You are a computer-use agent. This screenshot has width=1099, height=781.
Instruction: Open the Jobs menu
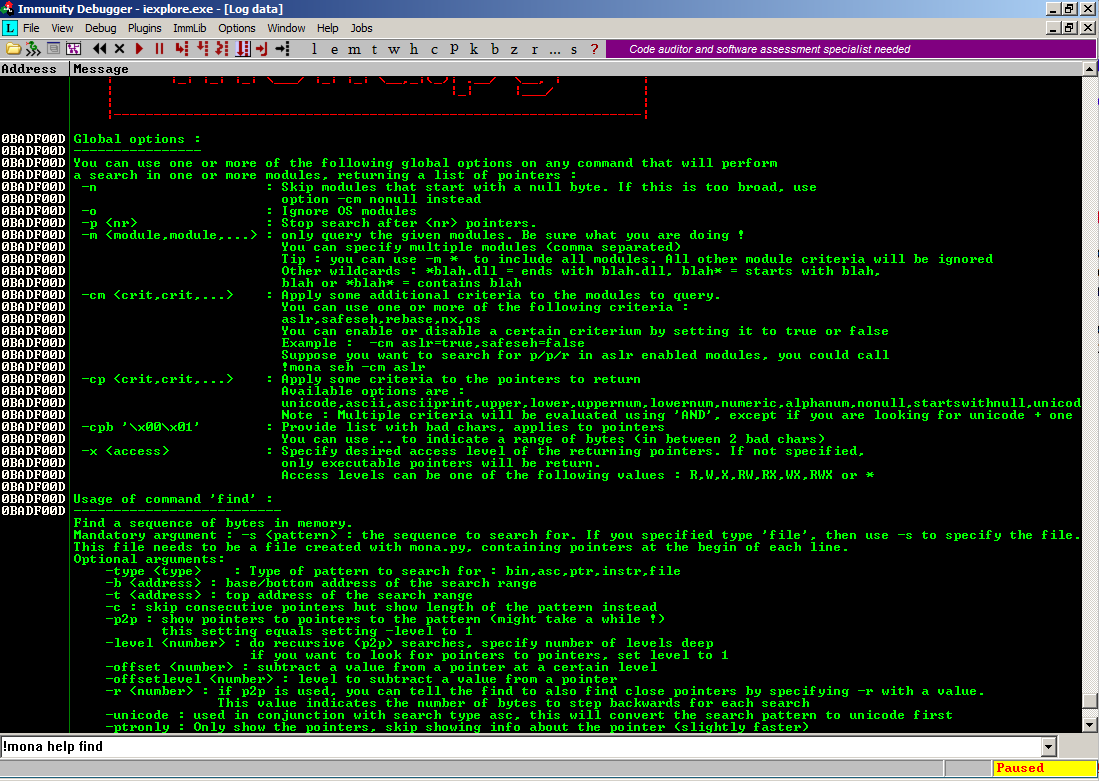(x=362, y=28)
